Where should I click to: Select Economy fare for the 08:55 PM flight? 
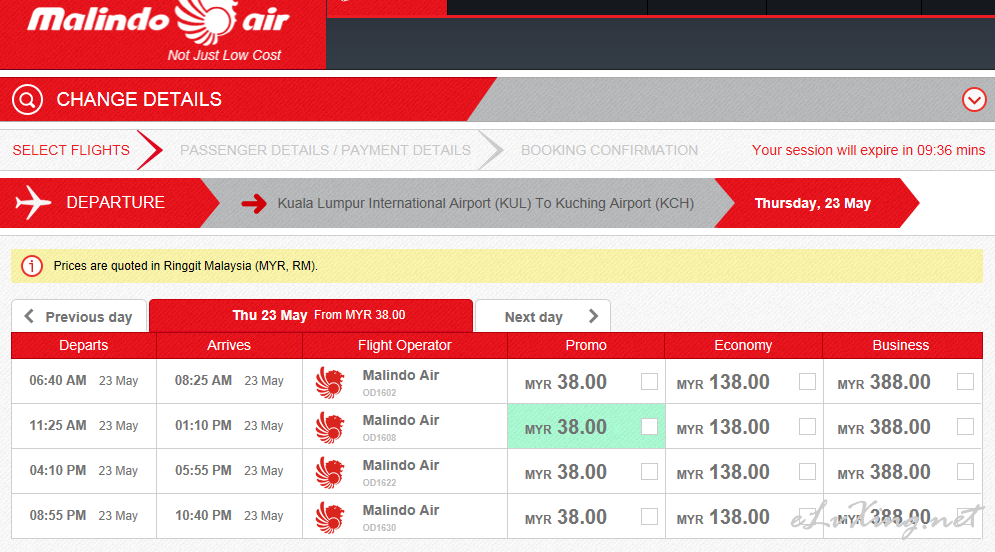click(807, 516)
